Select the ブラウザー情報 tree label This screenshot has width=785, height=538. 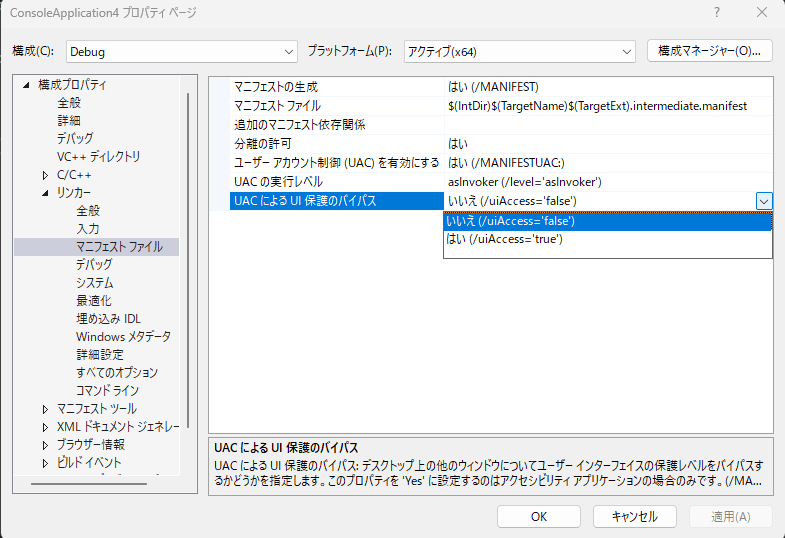click(91, 445)
